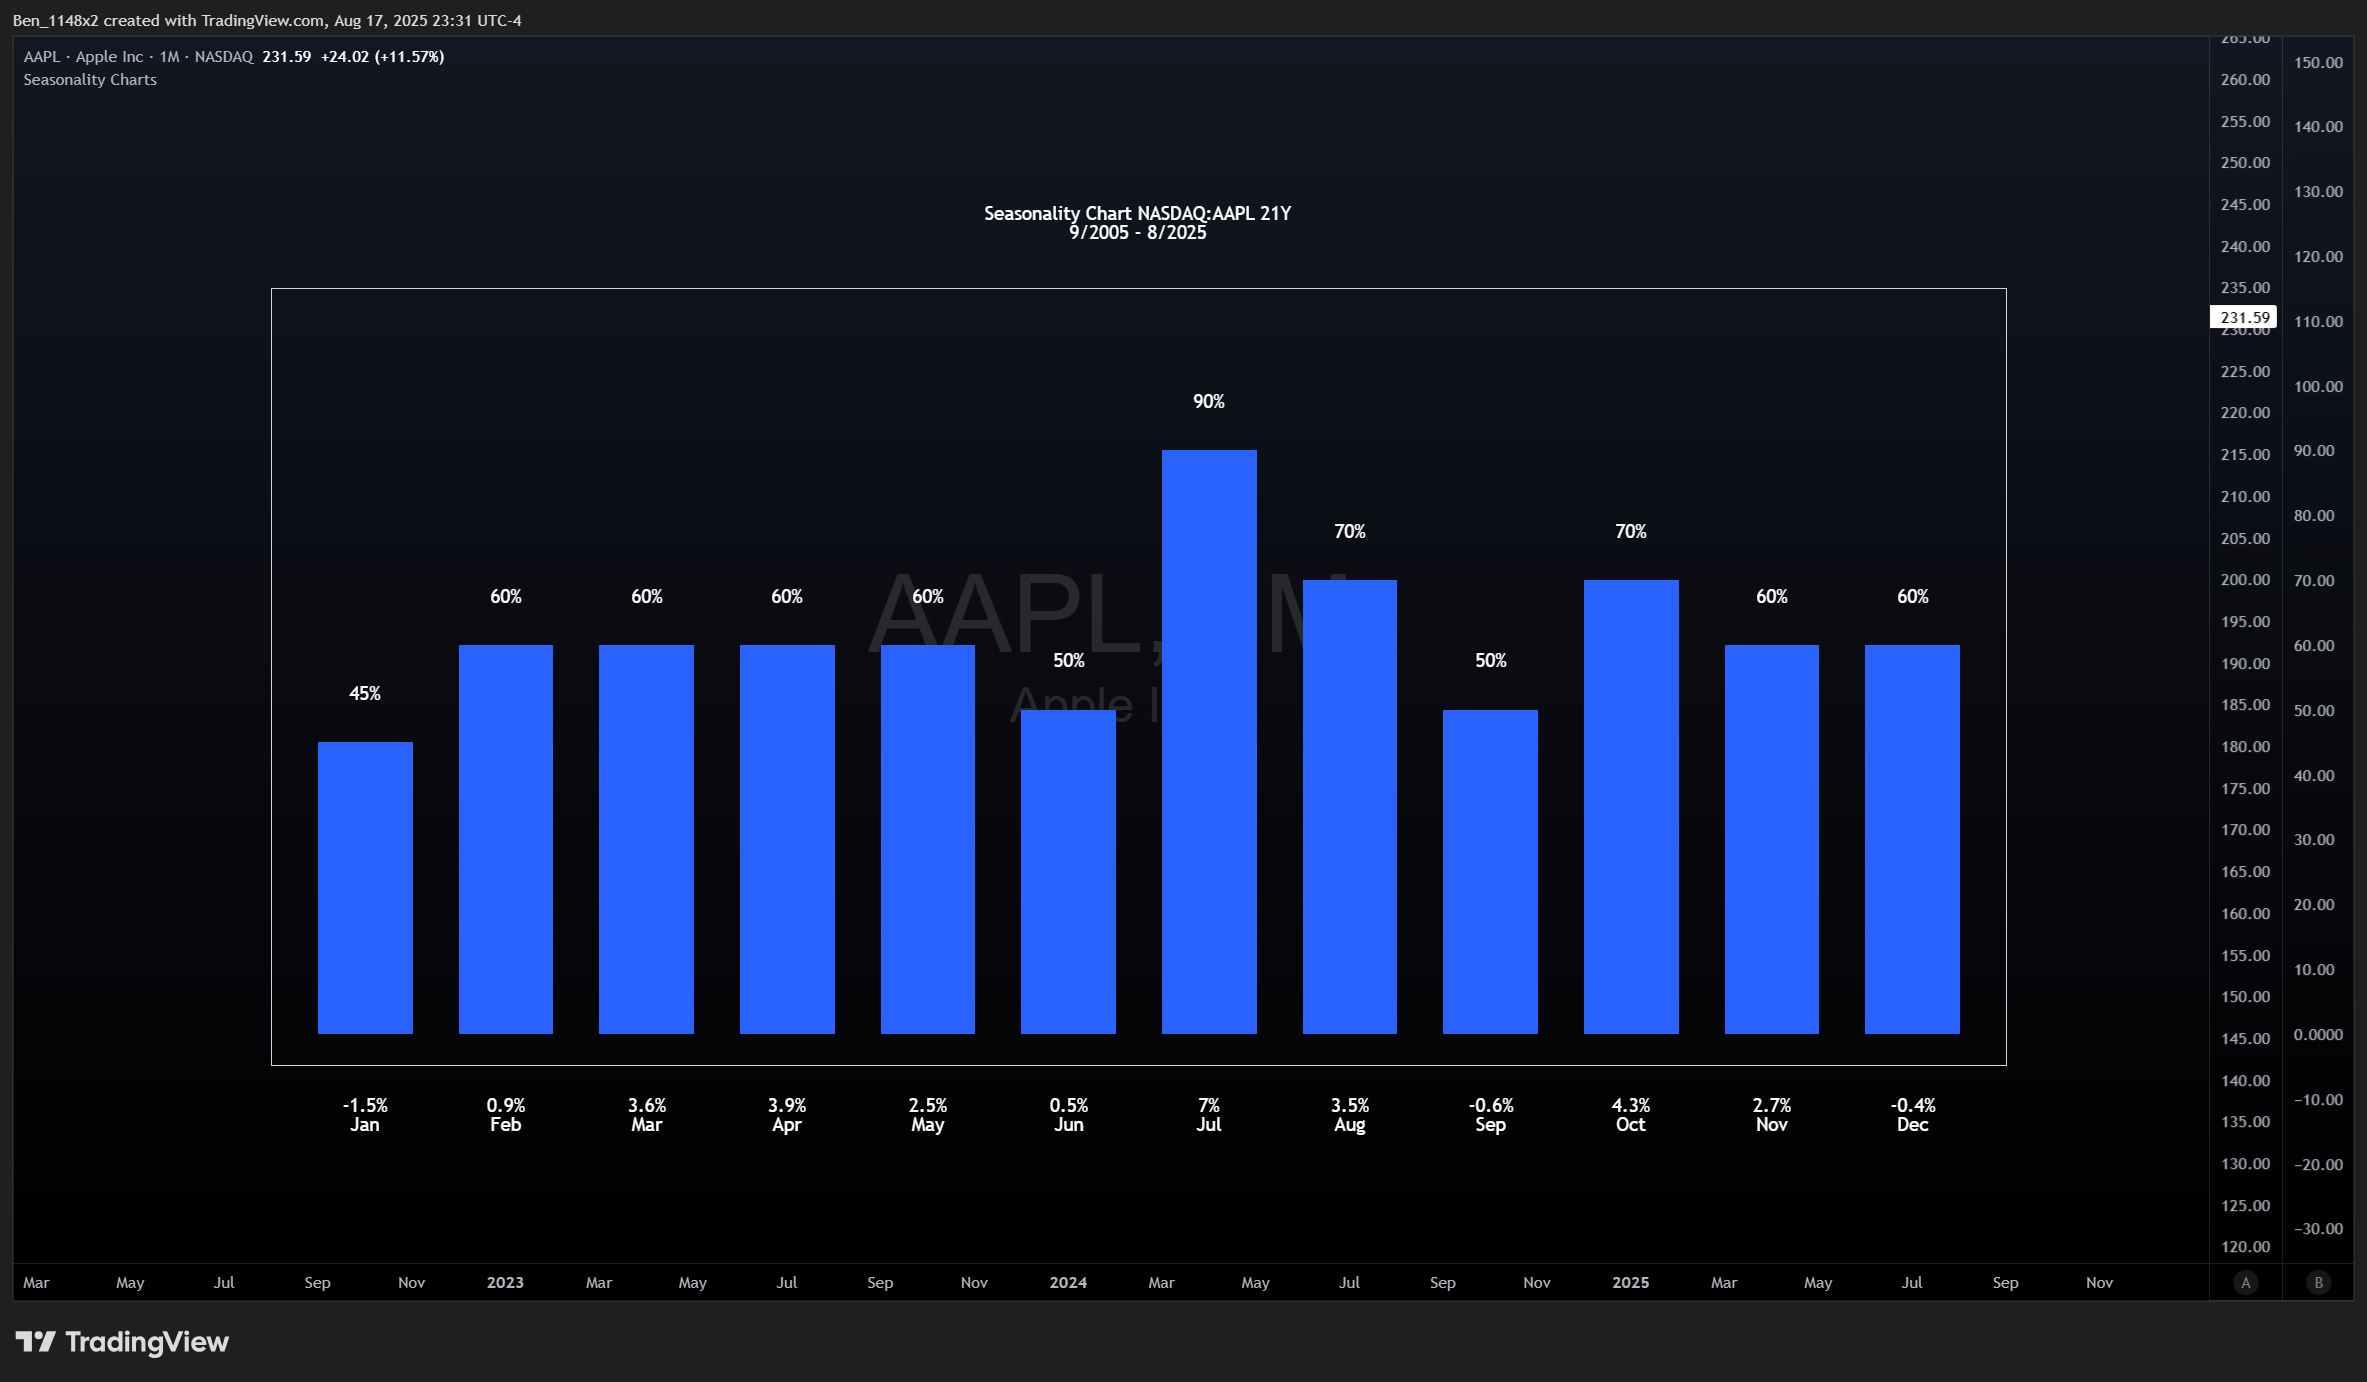Click the 0.0000 right scale value
Viewport: 2367px width, 1382px height.
click(2318, 1034)
